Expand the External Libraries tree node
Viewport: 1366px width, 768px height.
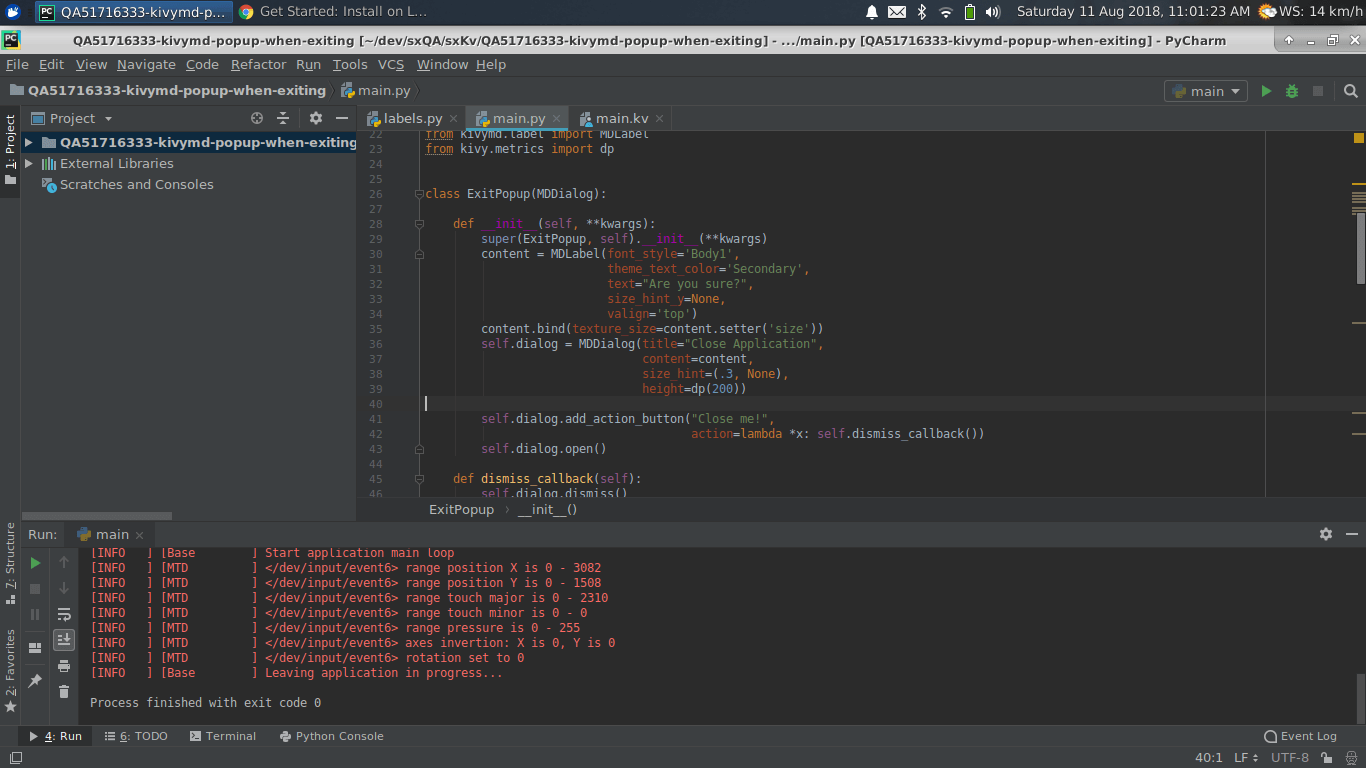click(x=29, y=163)
